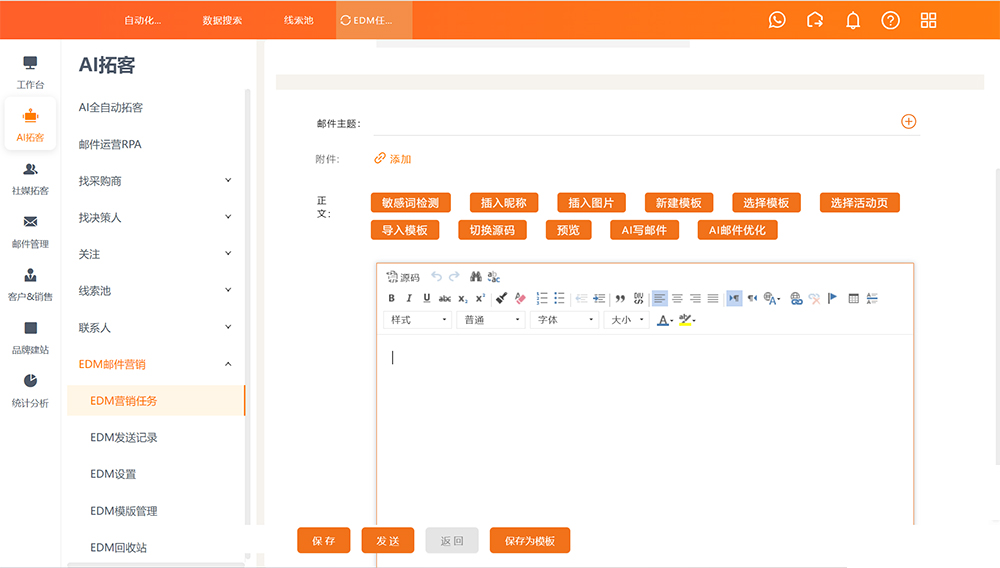This screenshot has height=568, width=1000.
Task: Click the 添加 attachment link
Action: (393, 159)
